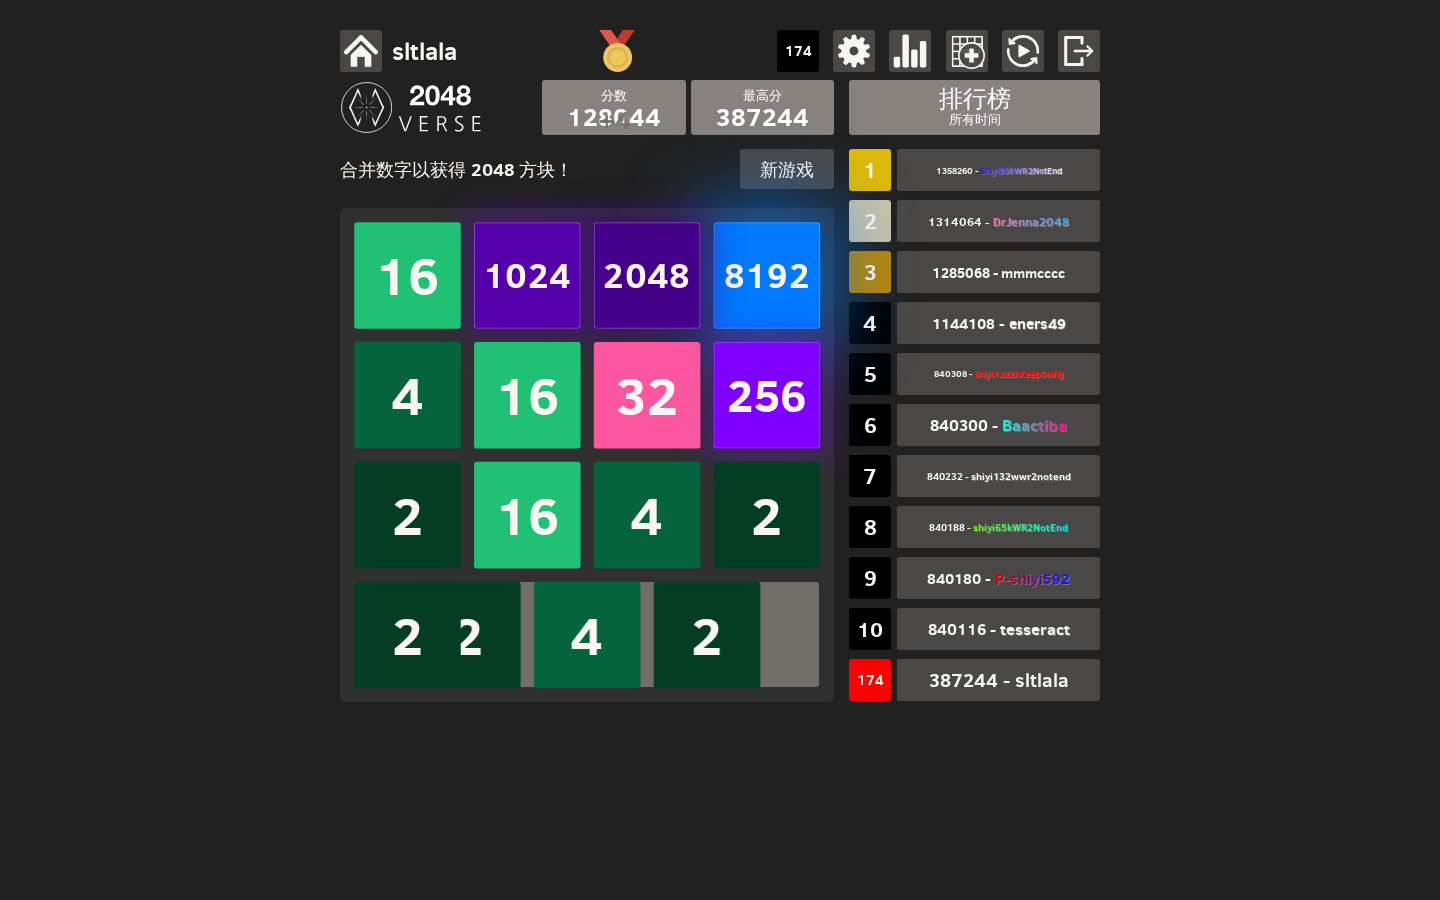Select the pink 32 tile
Image resolution: width=1440 pixels, height=900 pixels.
(x=647, y=396)
